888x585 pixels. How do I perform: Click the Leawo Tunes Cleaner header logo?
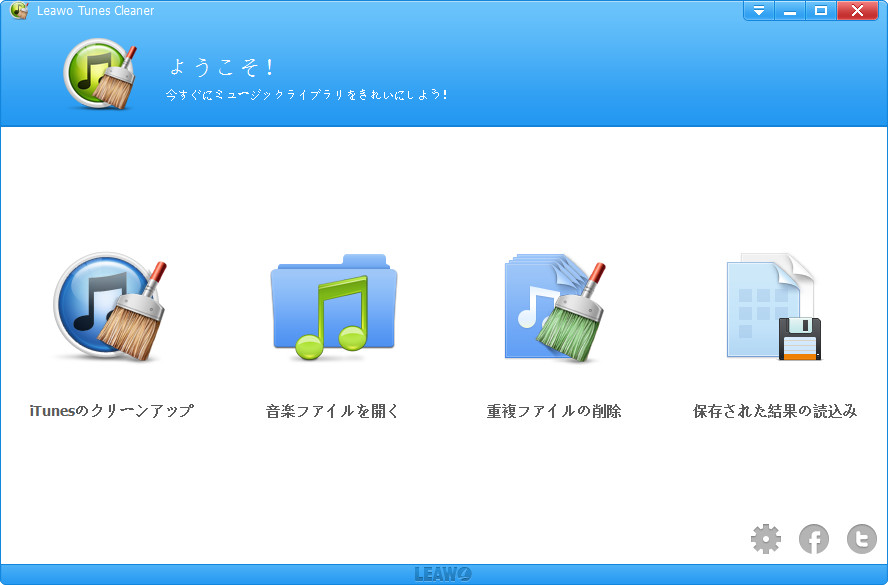[100, 74]
